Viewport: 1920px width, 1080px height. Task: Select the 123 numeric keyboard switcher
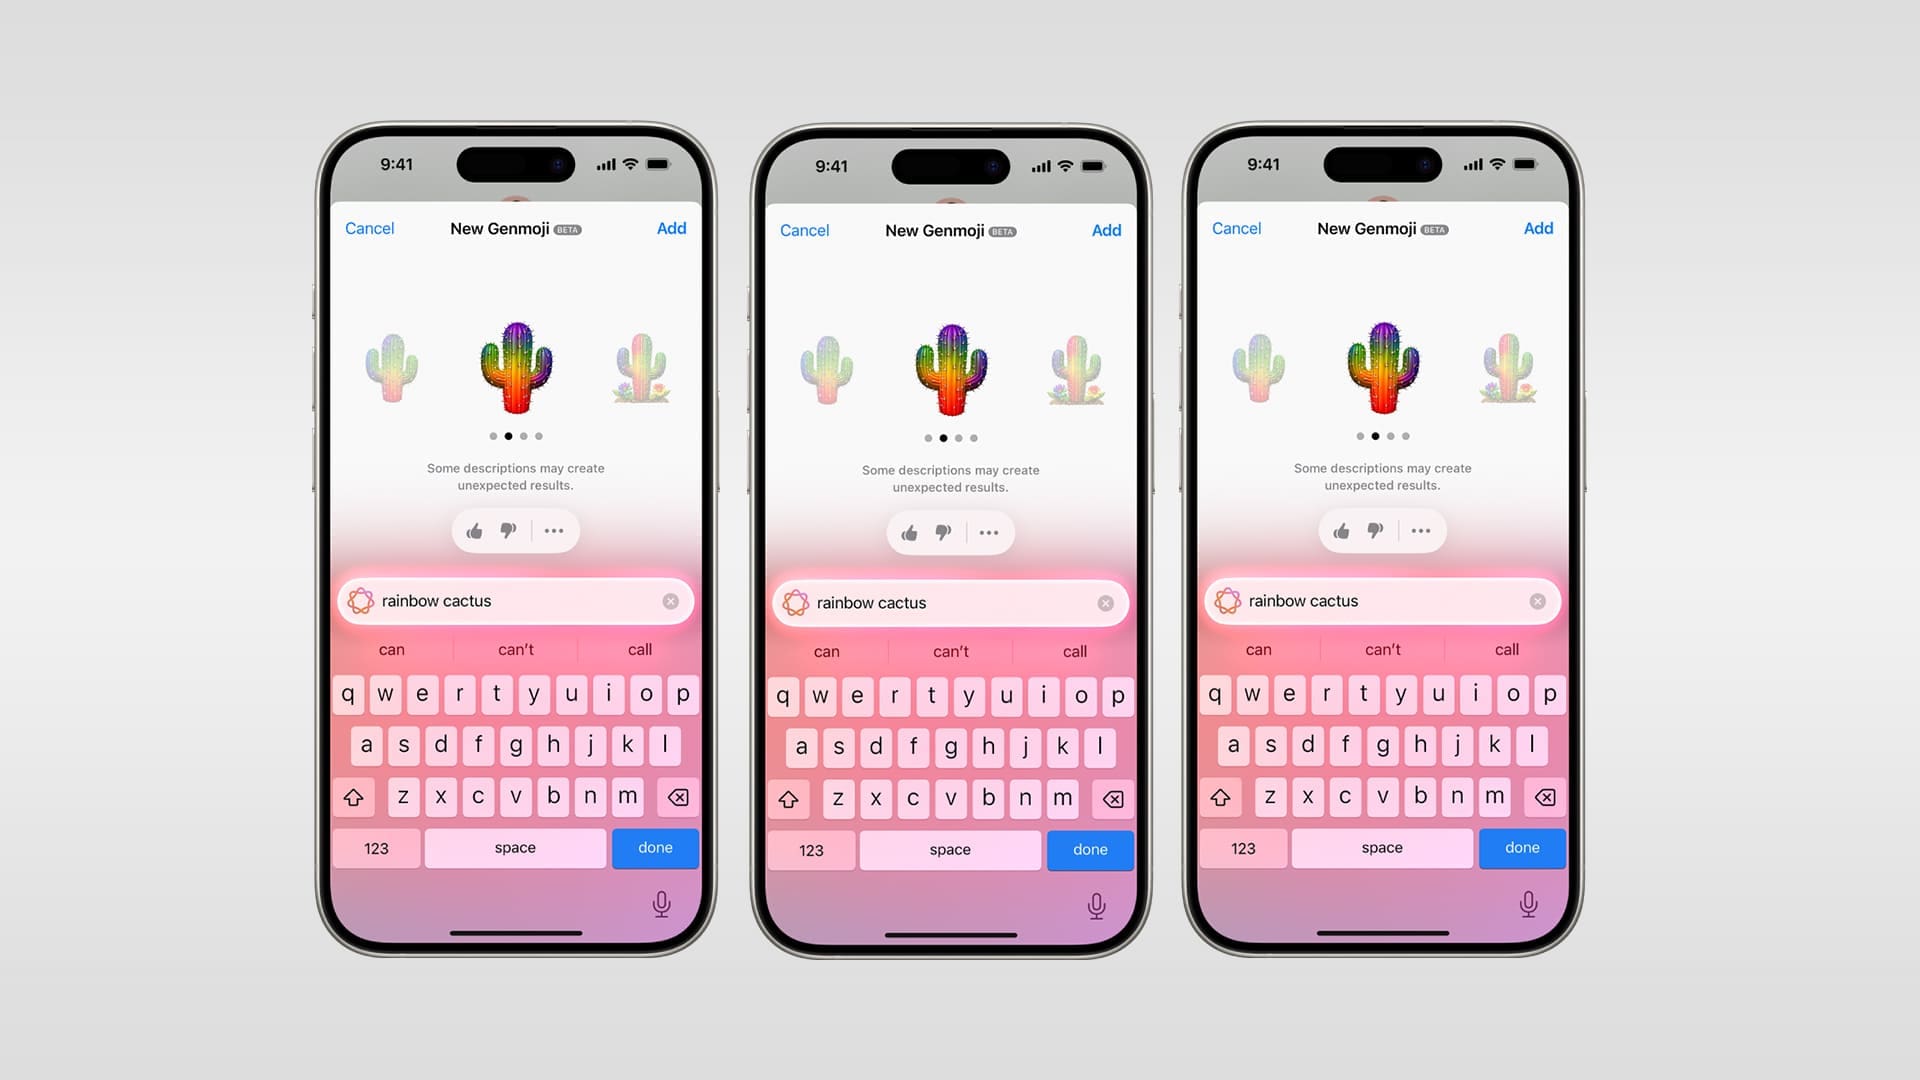tap(378, 848)
